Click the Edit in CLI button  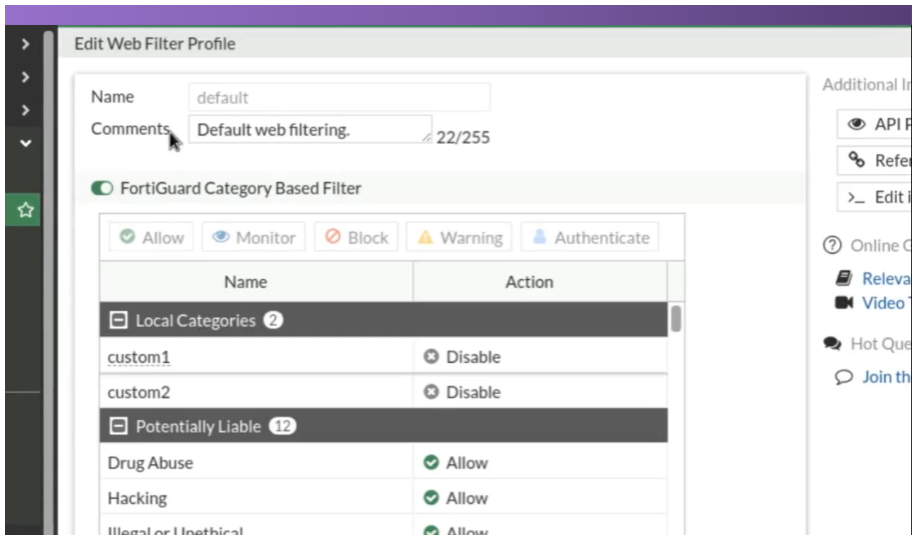point(874,197)
